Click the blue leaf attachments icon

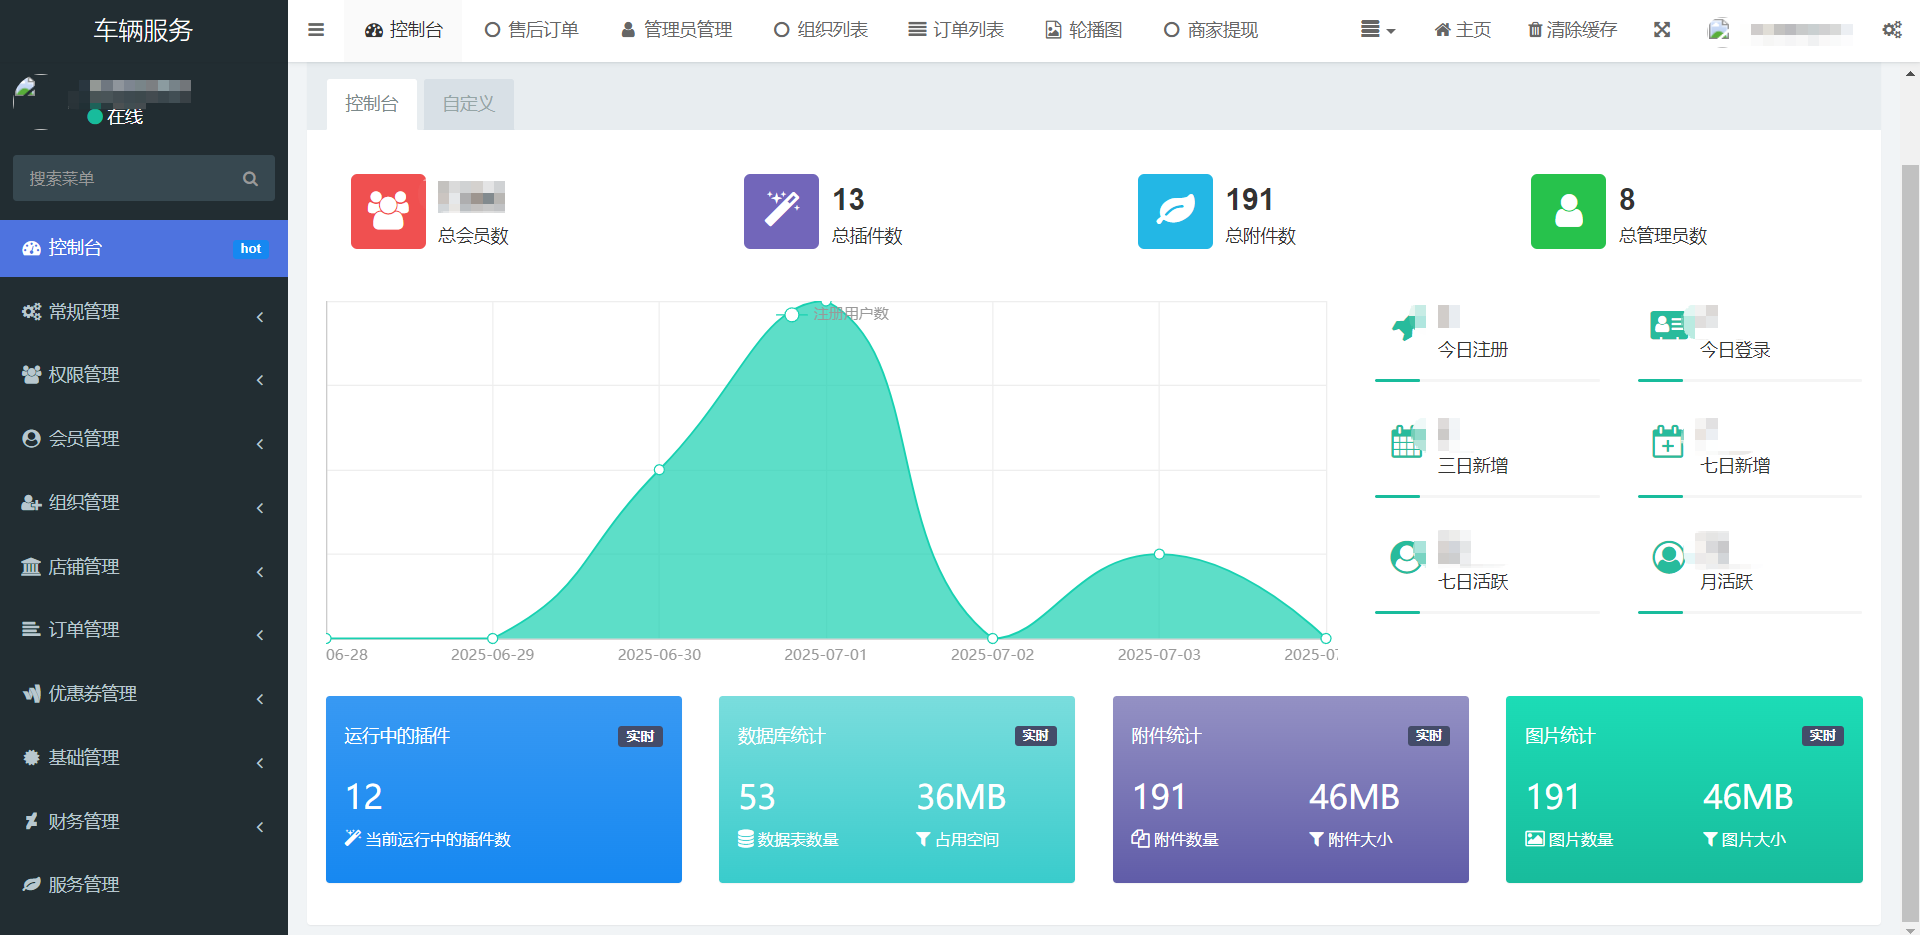pyautogui.click(x=1175, y=211)
